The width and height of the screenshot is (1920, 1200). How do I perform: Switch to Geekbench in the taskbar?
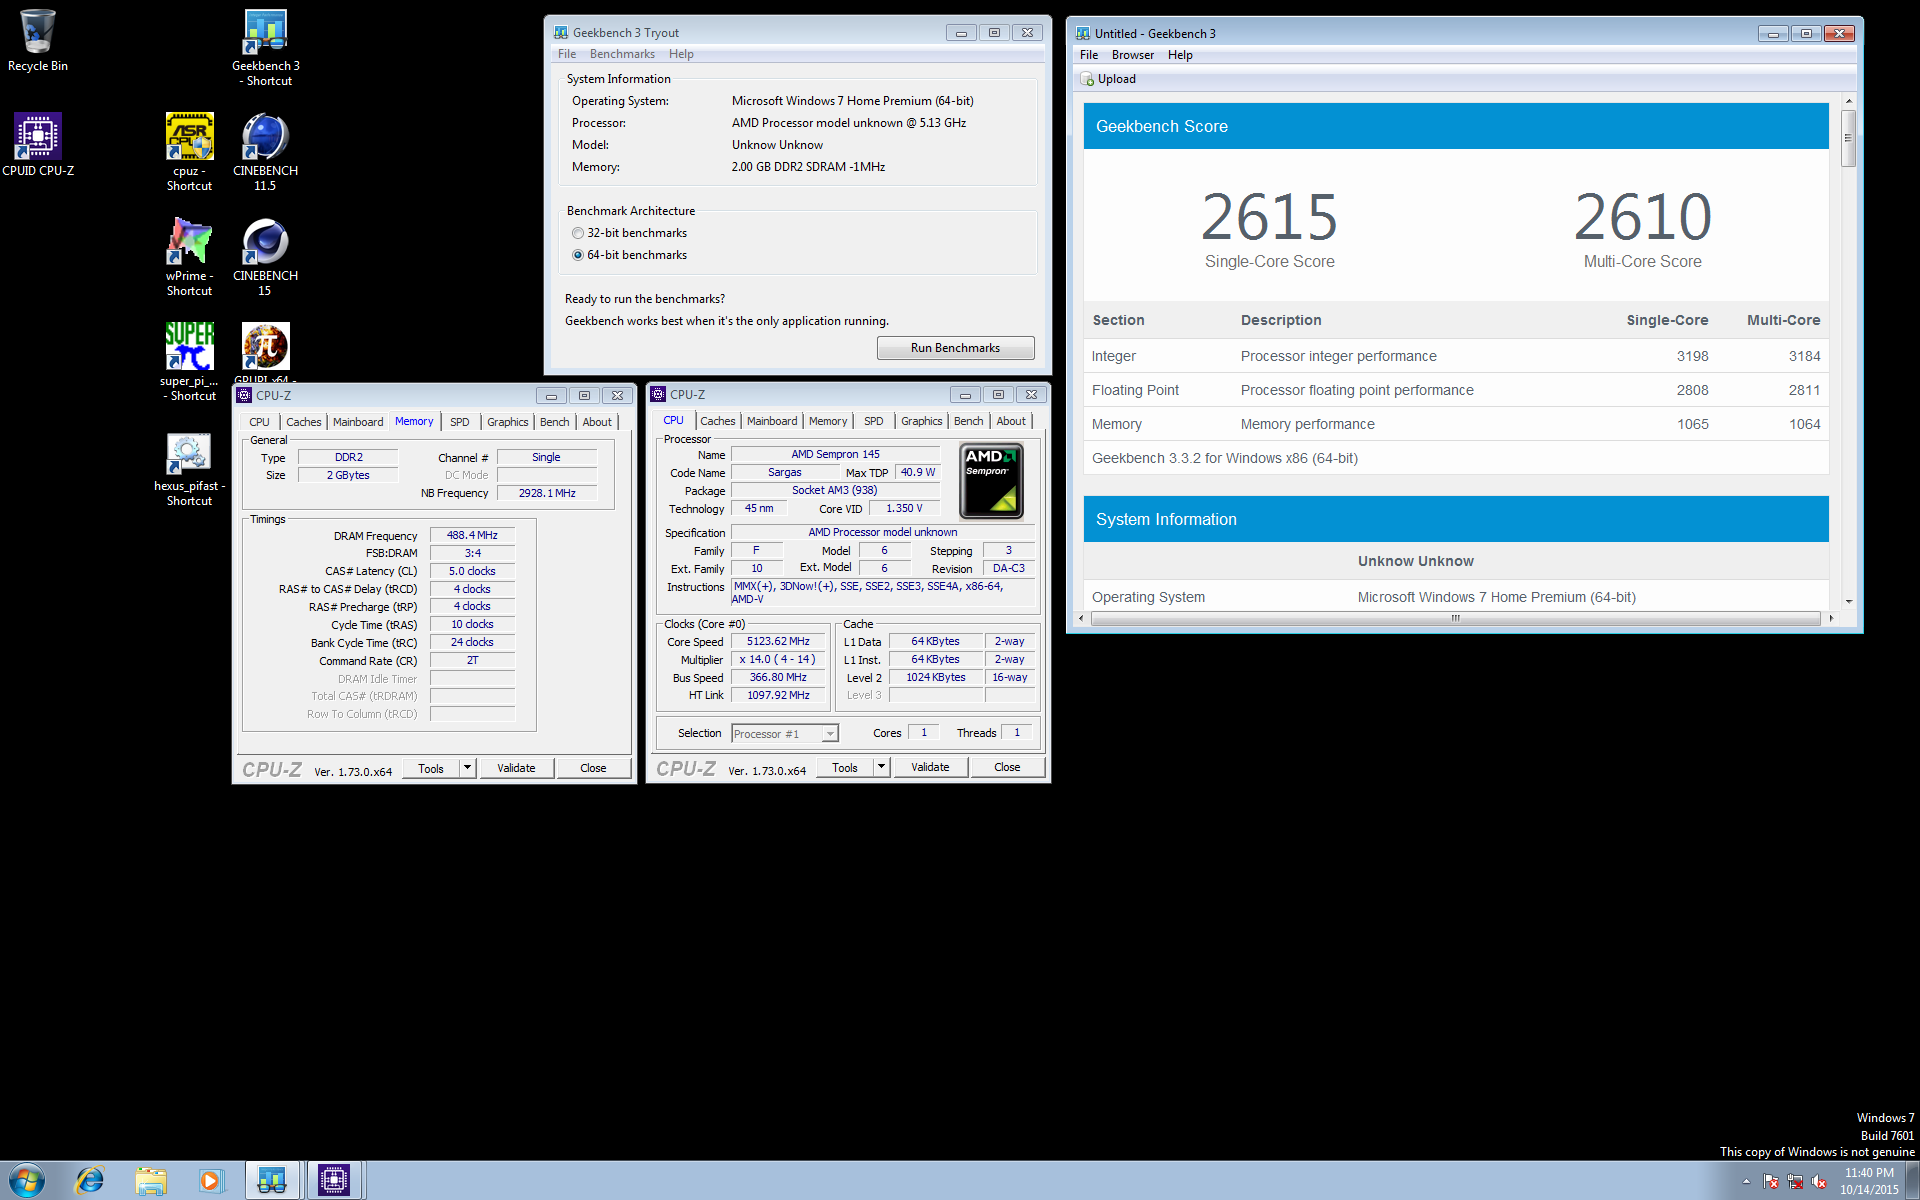[272, 1181]
